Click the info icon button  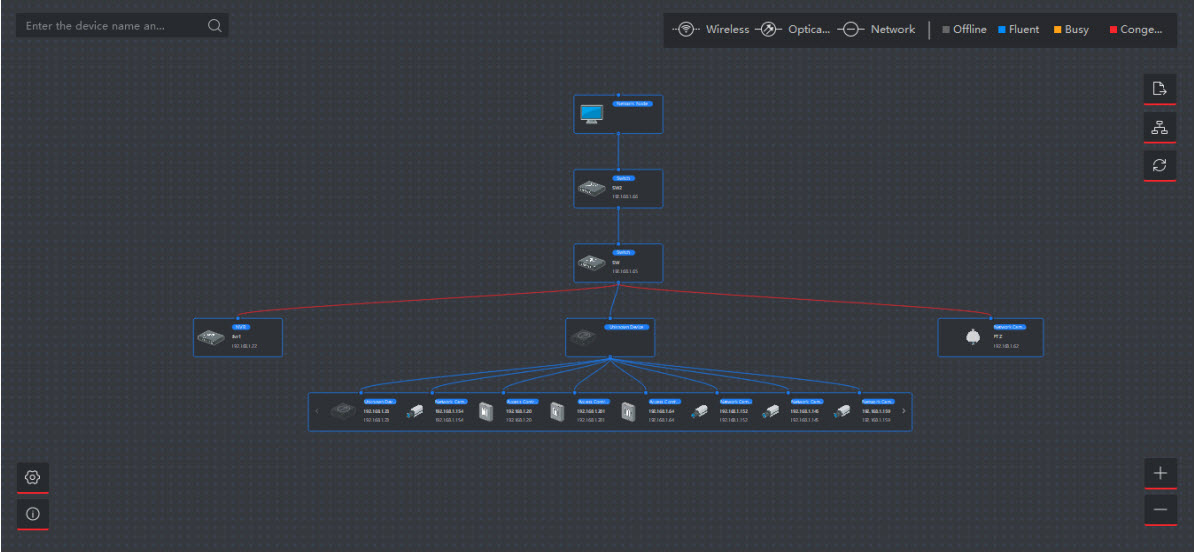(x=33, y=514)
